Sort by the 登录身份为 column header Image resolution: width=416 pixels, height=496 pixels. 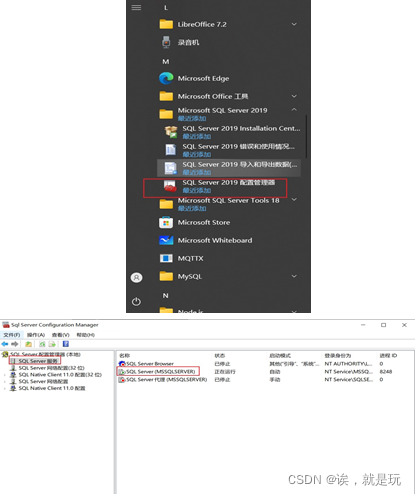(x=338, y=356)
